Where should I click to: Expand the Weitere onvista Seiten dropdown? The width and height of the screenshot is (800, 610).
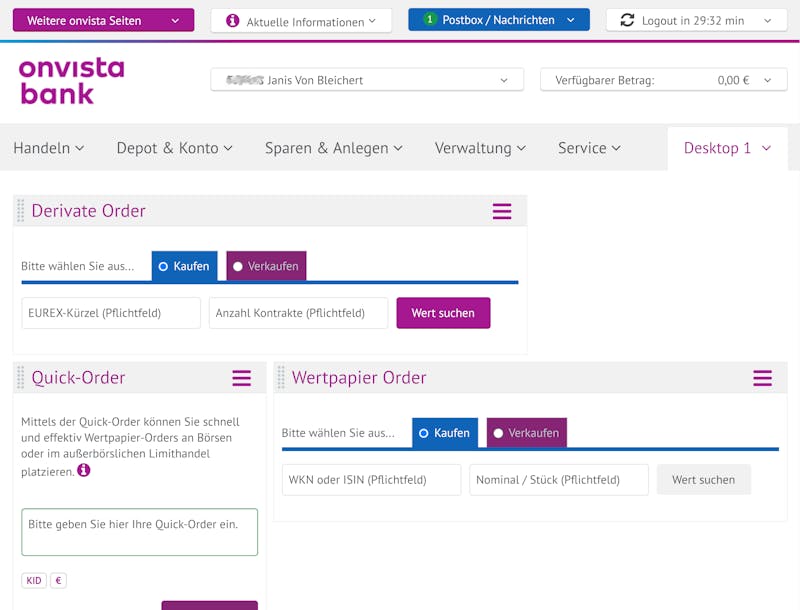104,20
